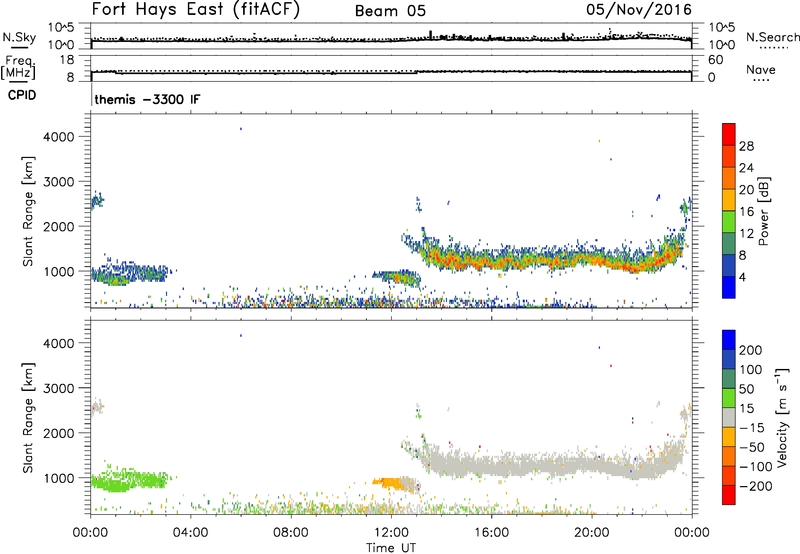Click the 'CPID' label

(22, 95)
